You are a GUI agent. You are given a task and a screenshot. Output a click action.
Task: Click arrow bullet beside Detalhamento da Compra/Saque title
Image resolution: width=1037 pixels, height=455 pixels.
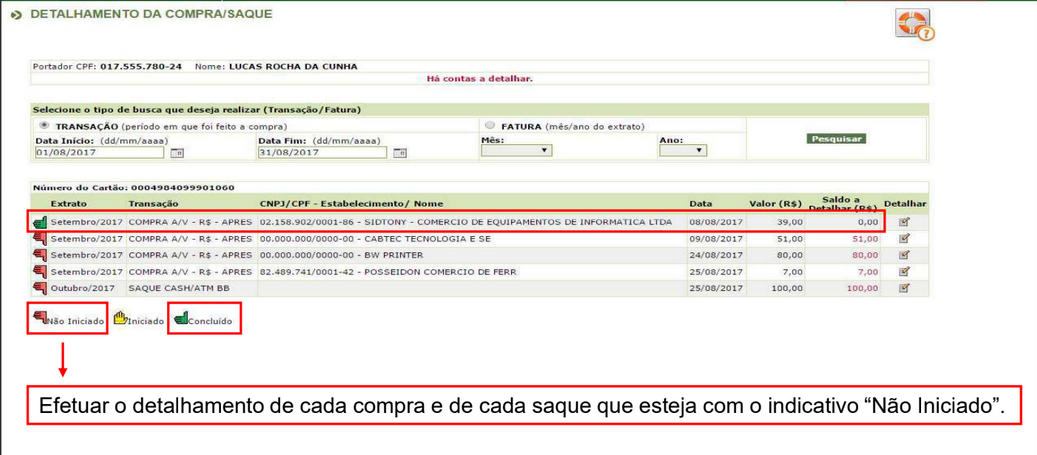(x=17, y=14)
